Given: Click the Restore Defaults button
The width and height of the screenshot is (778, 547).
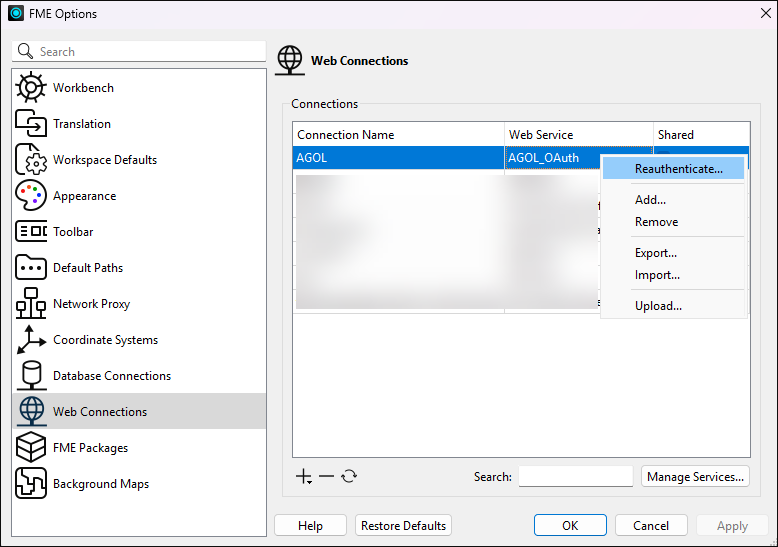Looking at the screenshot, I should click(x=403, y=525).
